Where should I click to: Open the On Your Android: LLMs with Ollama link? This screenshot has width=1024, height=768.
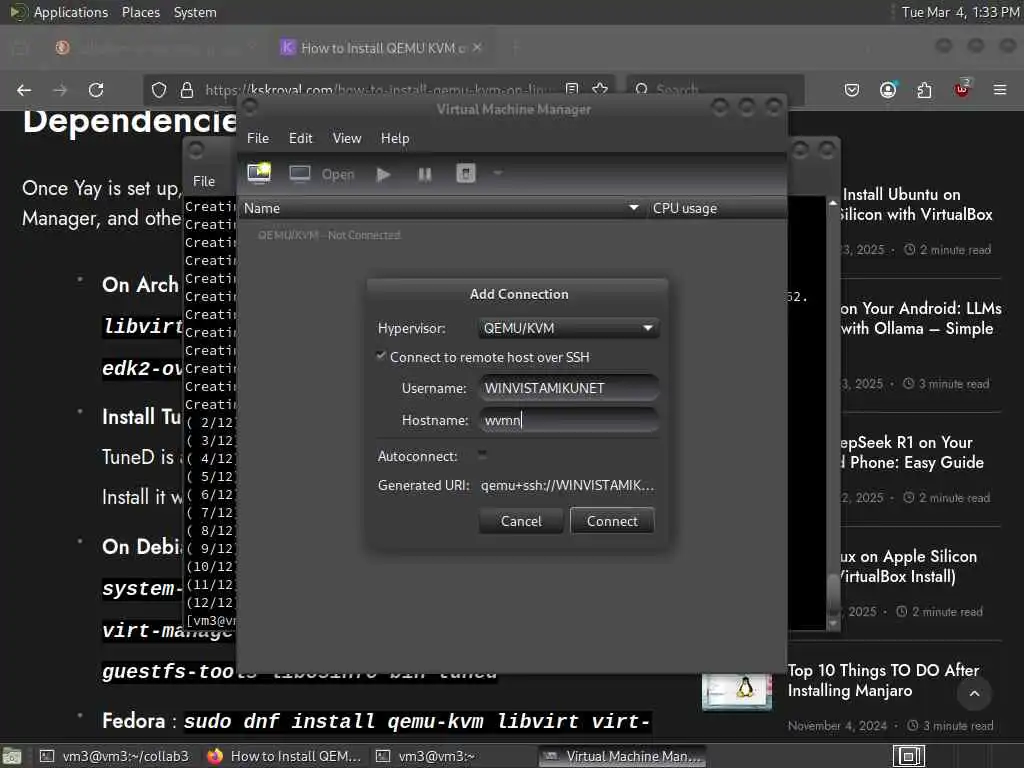pos(920,318)
